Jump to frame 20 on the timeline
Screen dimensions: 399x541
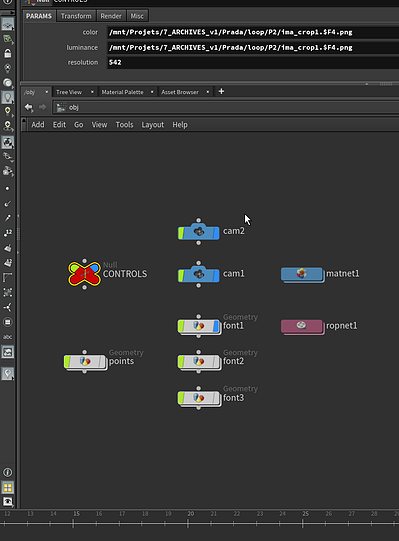191,514
